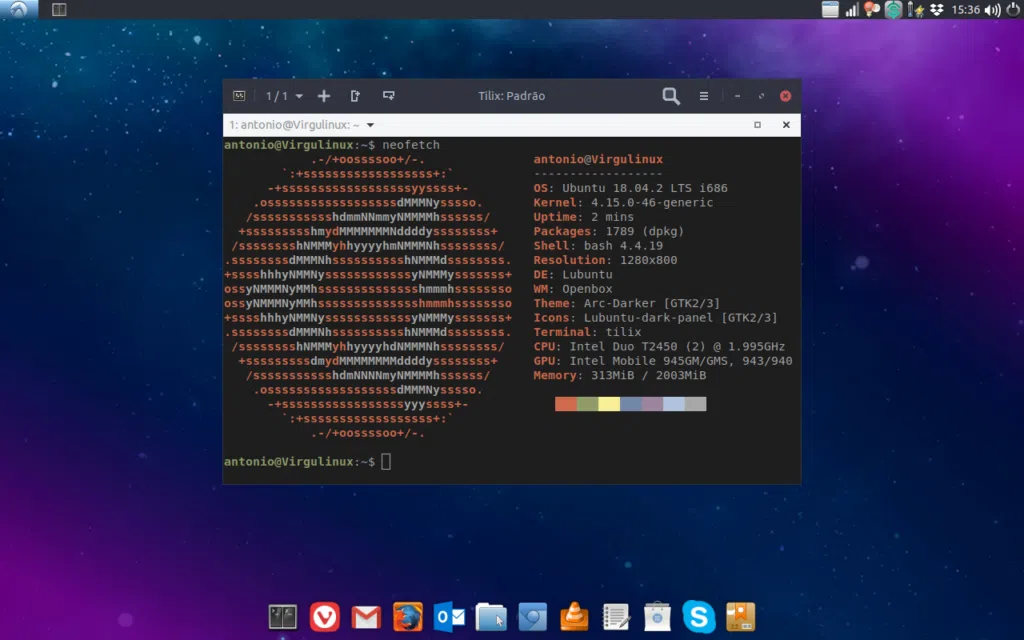This screenshot has width=1024, height=640.
Task: Open Skype from the dock
Action: [698, 617]
